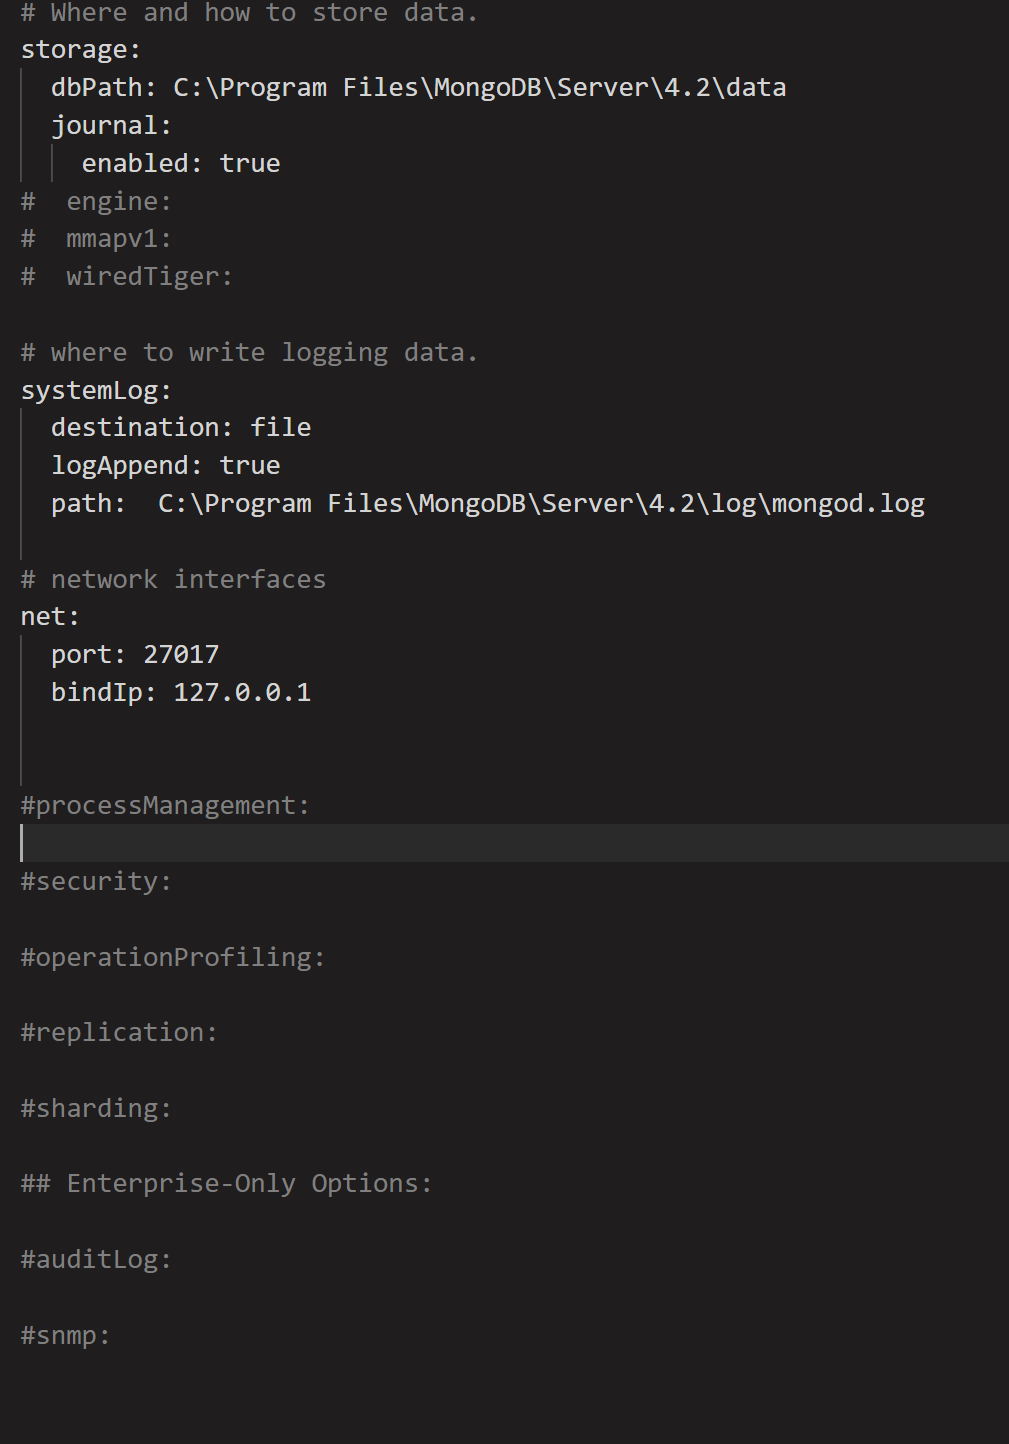Screen dimensions: 1009x1444
Task: Click the destination: file line
Action: (x=181, y=428)
